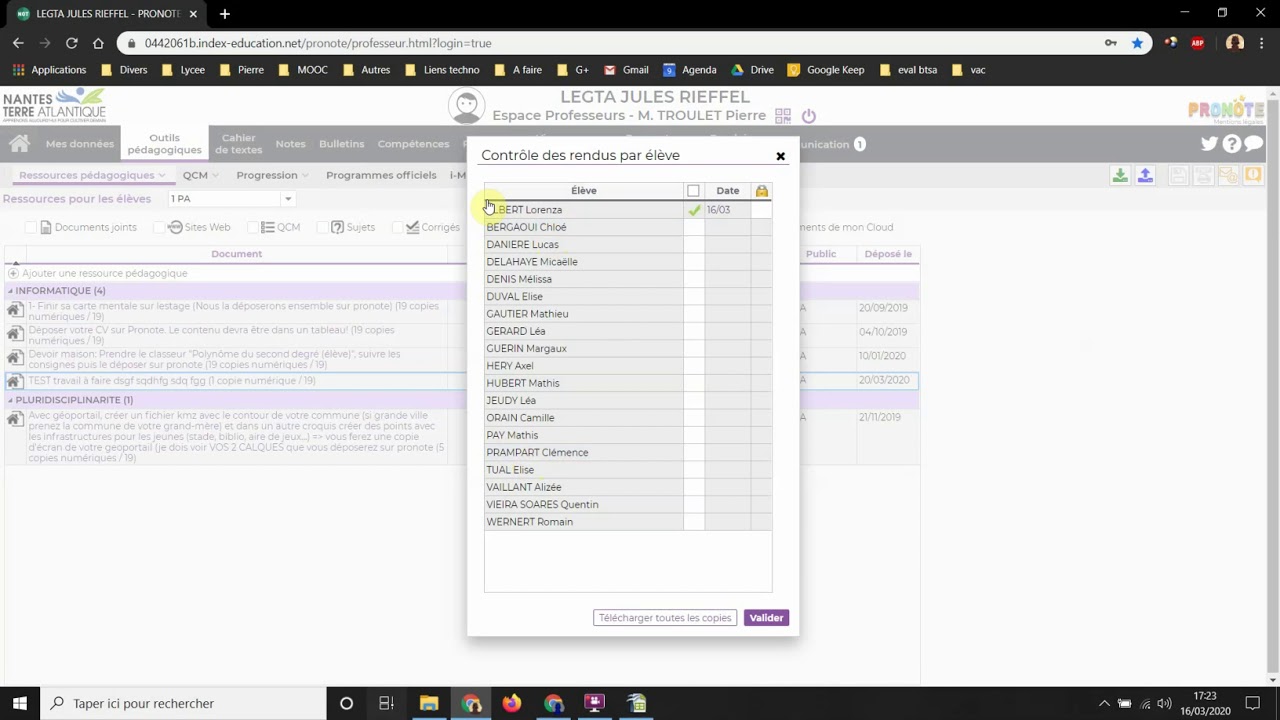This screenshot has height=720, width=1280.
Task: Click the Pronote home icon
Action: coord(19,144)
